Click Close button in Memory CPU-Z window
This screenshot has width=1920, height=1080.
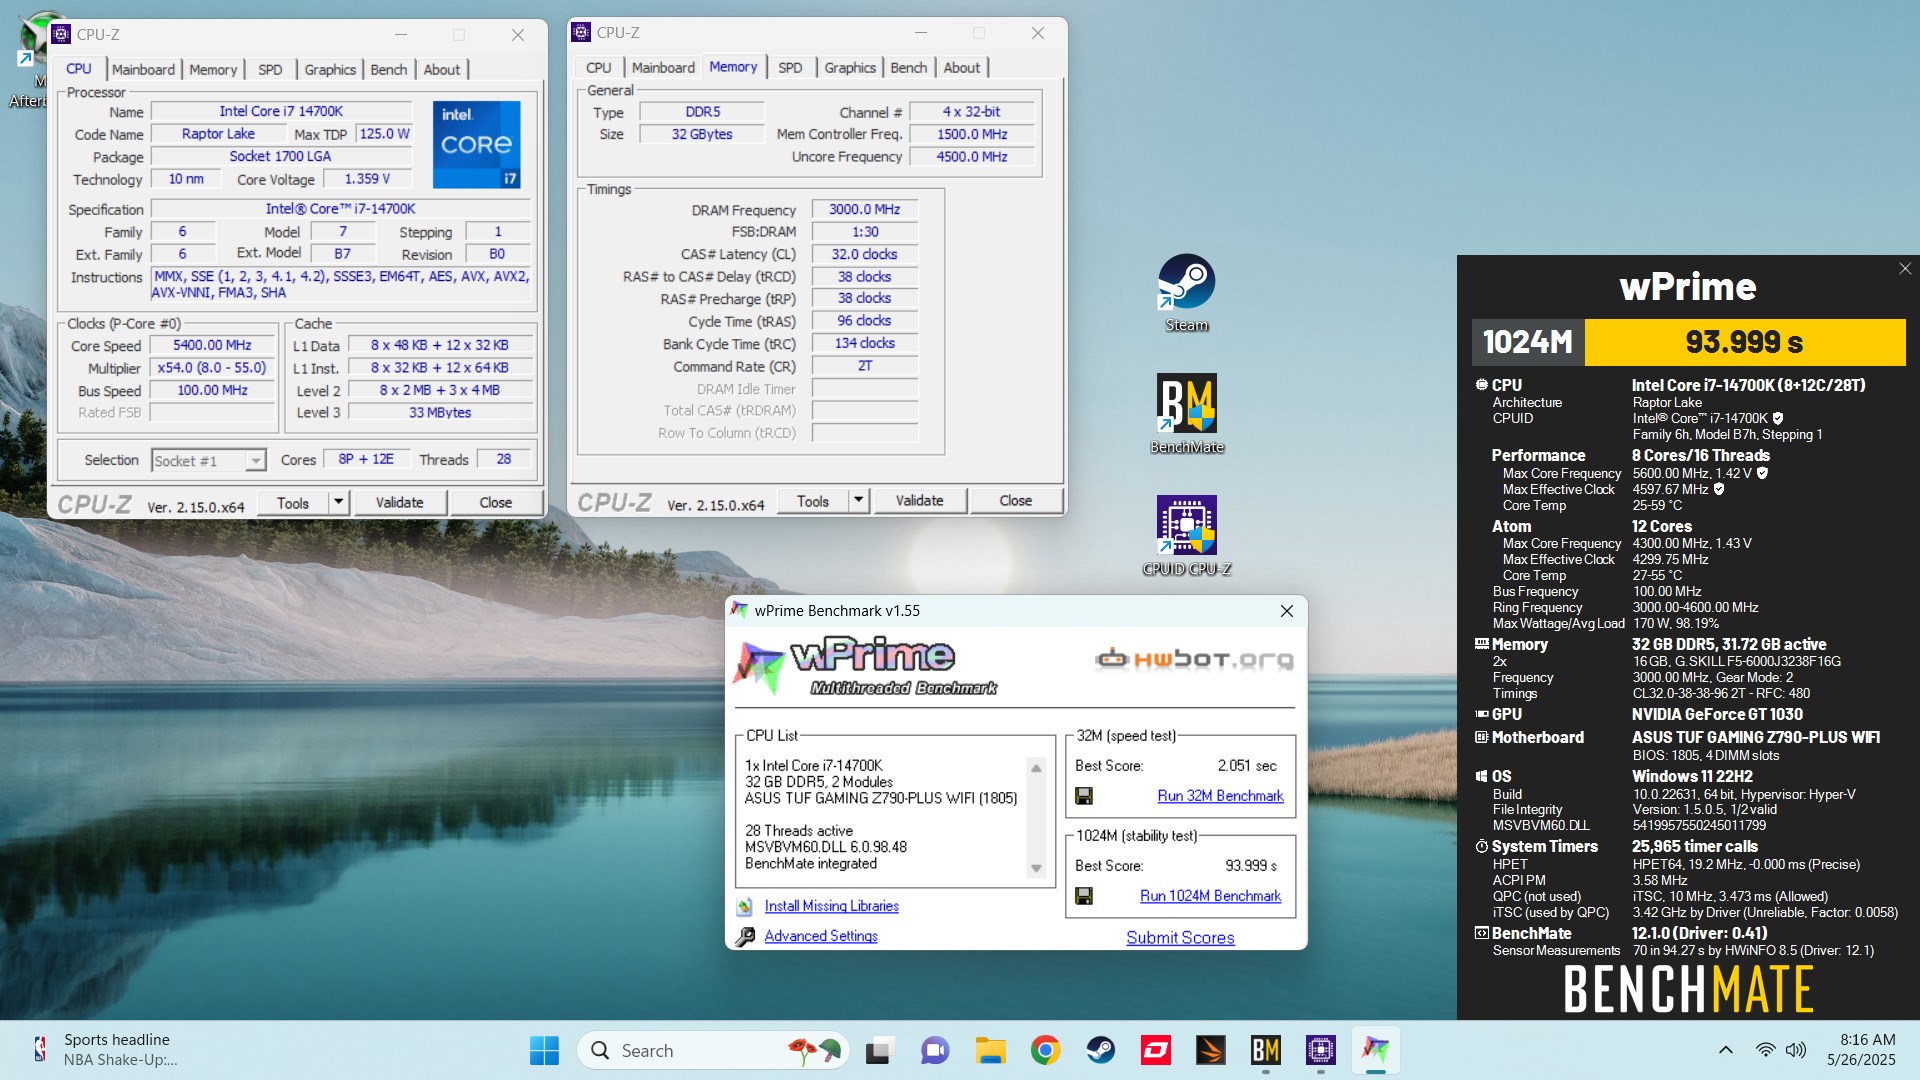coord(1015,500)
